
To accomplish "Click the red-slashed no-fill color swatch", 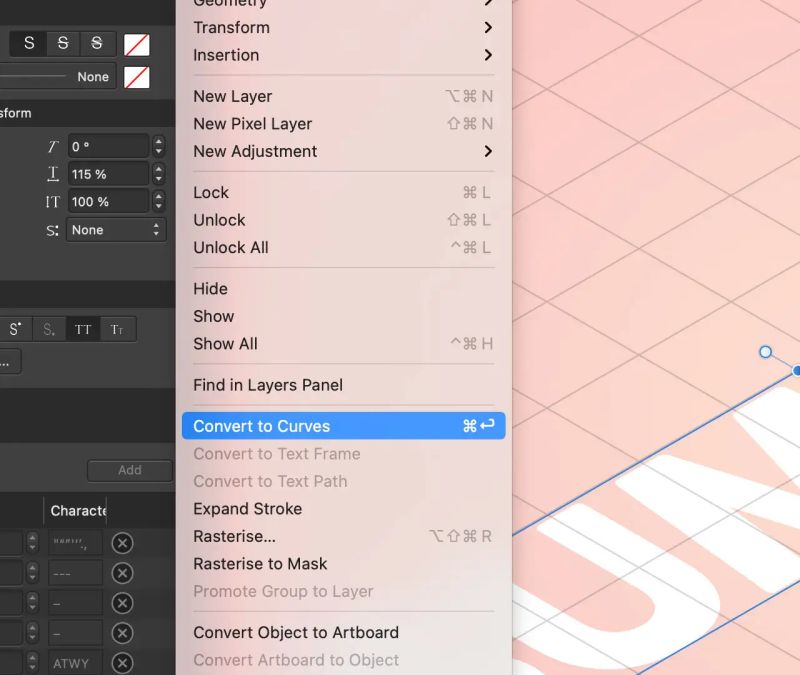I will 137,44.
